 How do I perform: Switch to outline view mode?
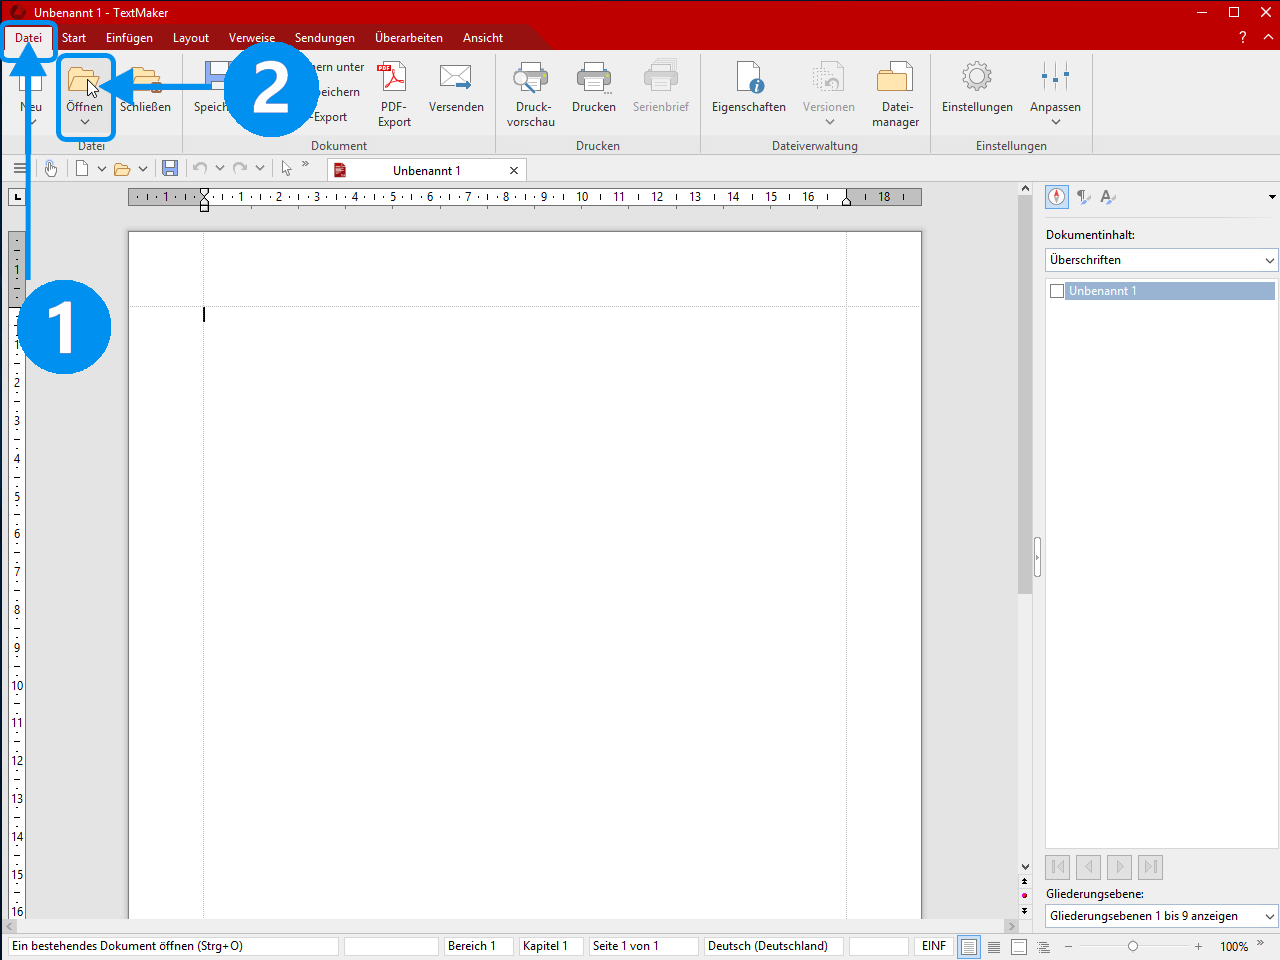(x=1044, y=947)
